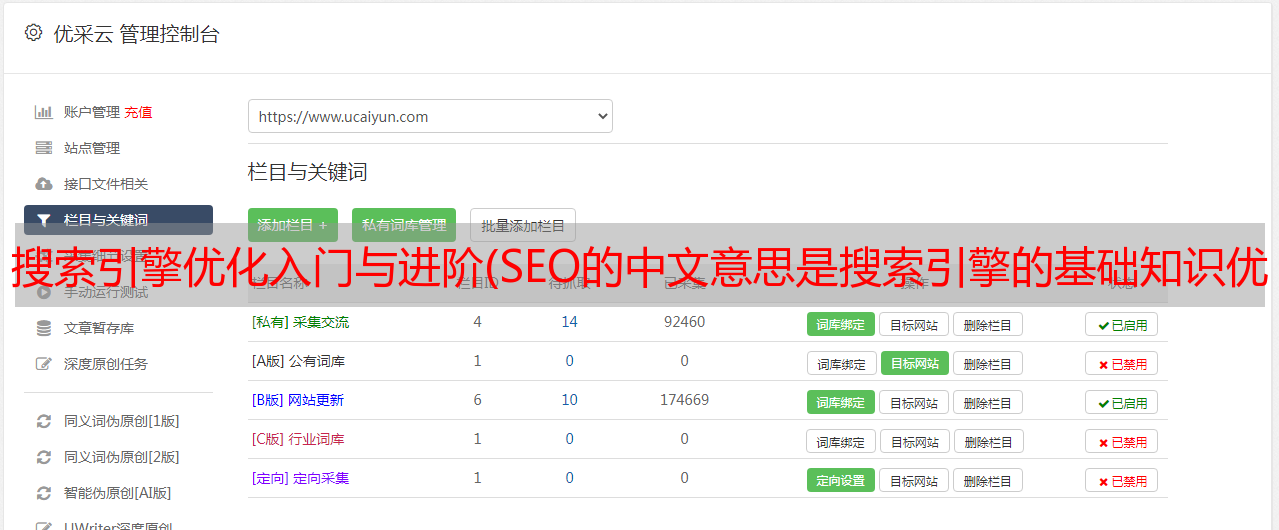Click the refresh icon for 智能伪原创[AI版]
Image resolution: width=1279 pixels, height=530 pixels.
44,493
